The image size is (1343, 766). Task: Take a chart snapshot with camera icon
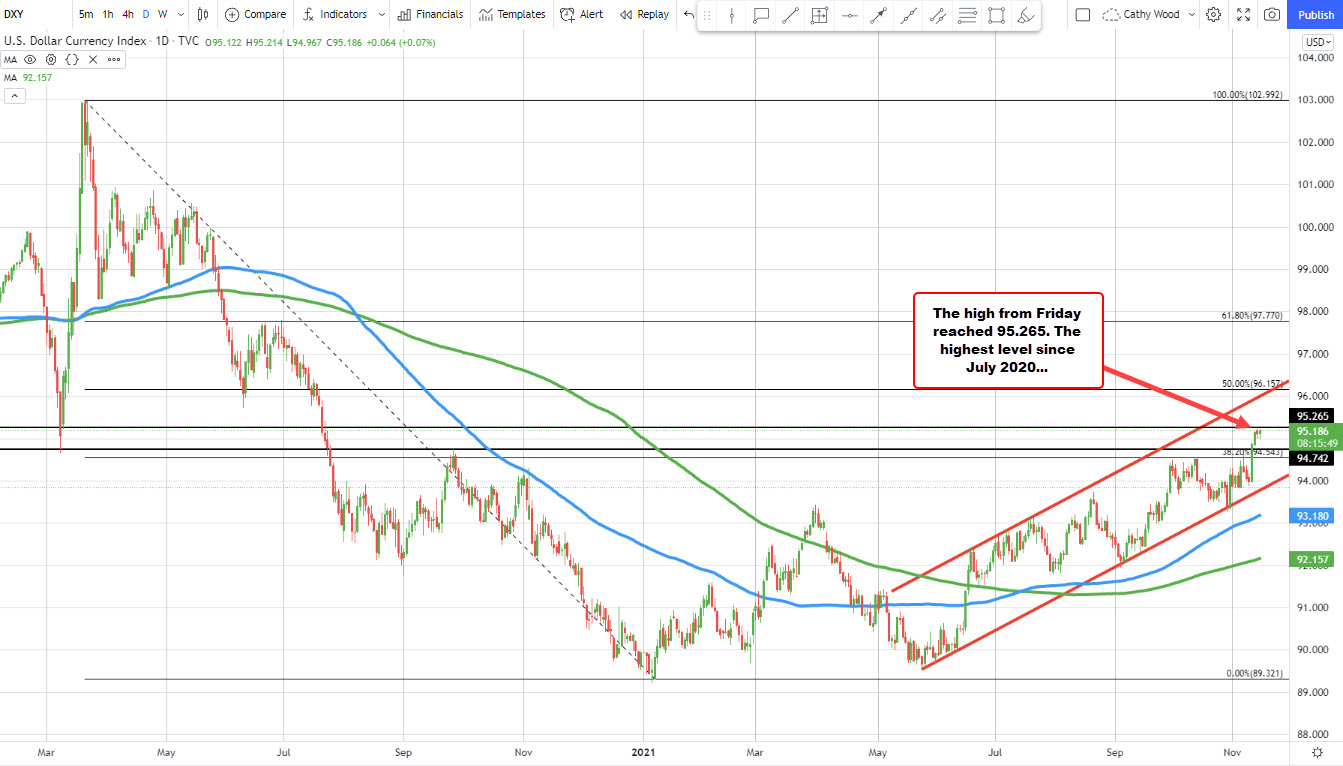(1271, 14)
